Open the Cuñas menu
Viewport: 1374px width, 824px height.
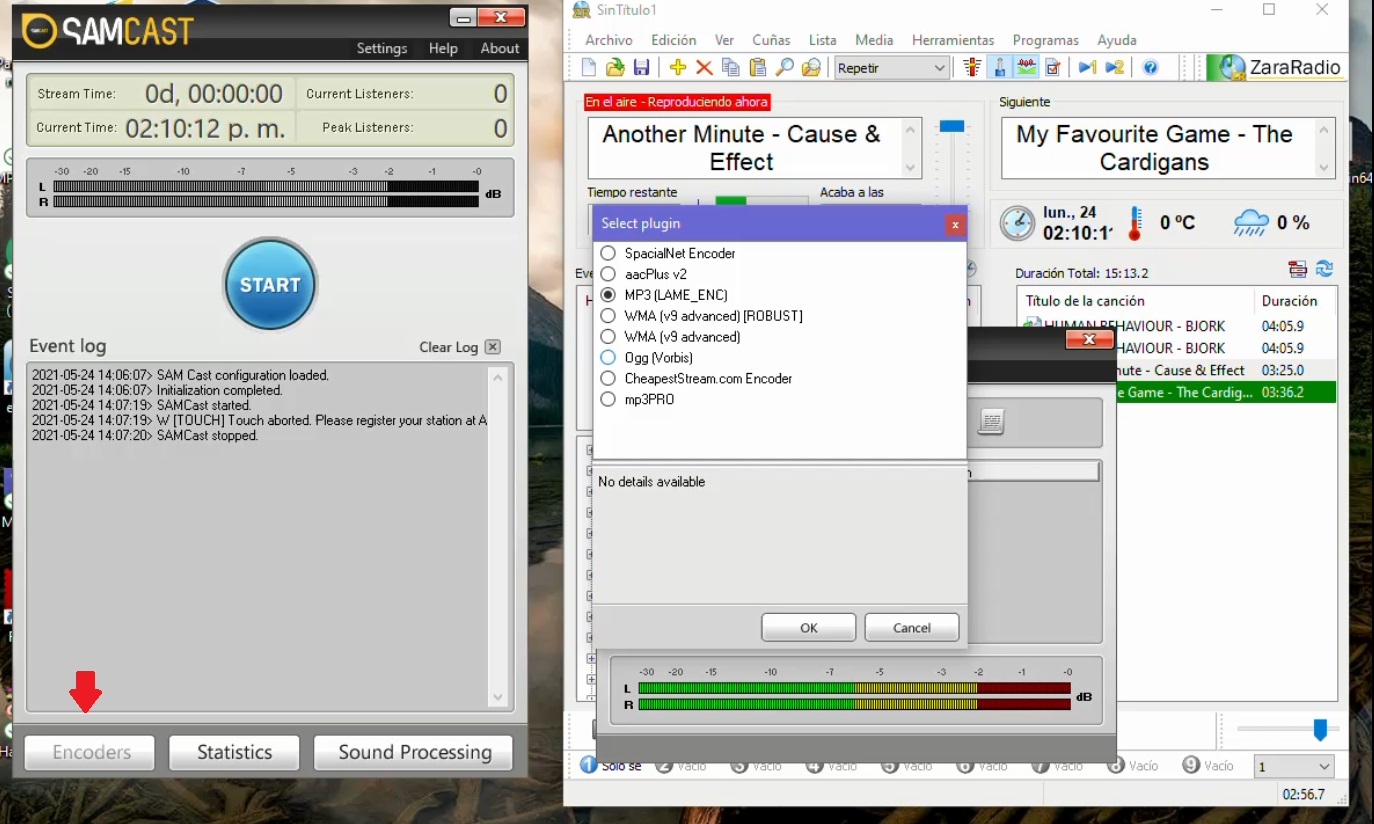(771, 40)
